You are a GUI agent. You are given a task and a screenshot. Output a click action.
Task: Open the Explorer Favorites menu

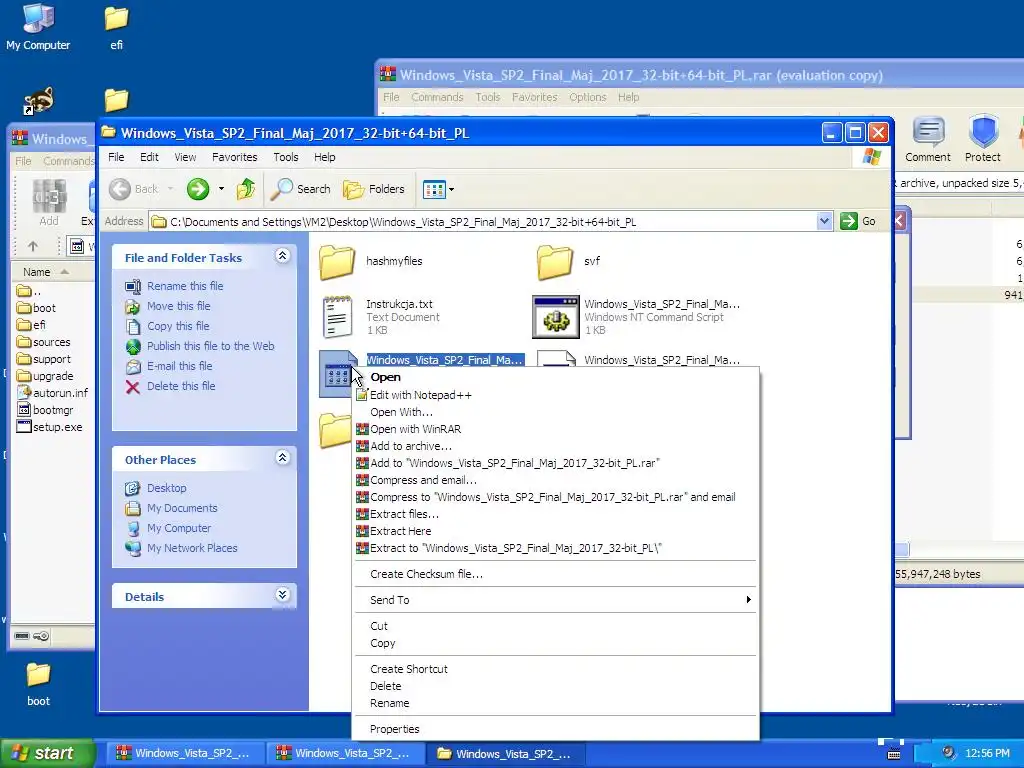tap(234, 157)
